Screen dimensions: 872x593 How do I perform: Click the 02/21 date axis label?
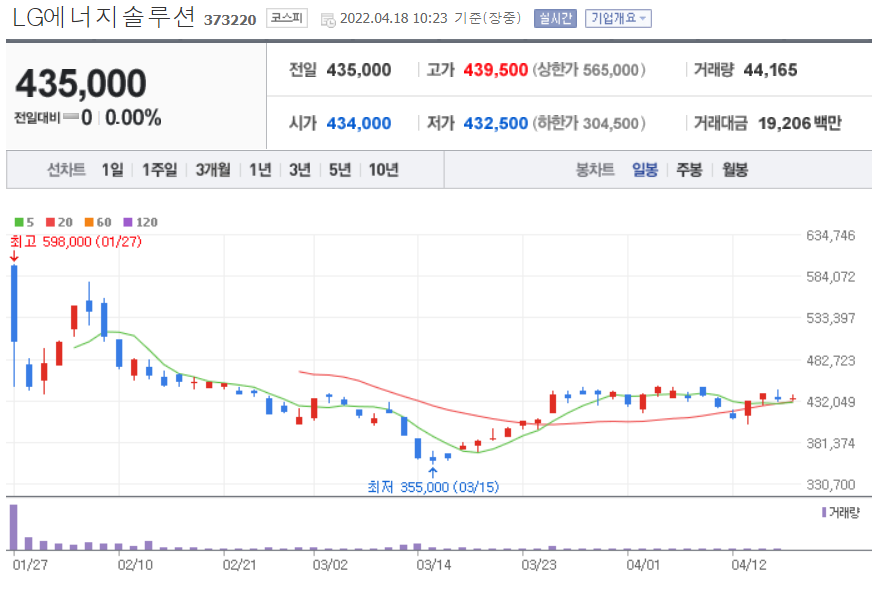240,565
